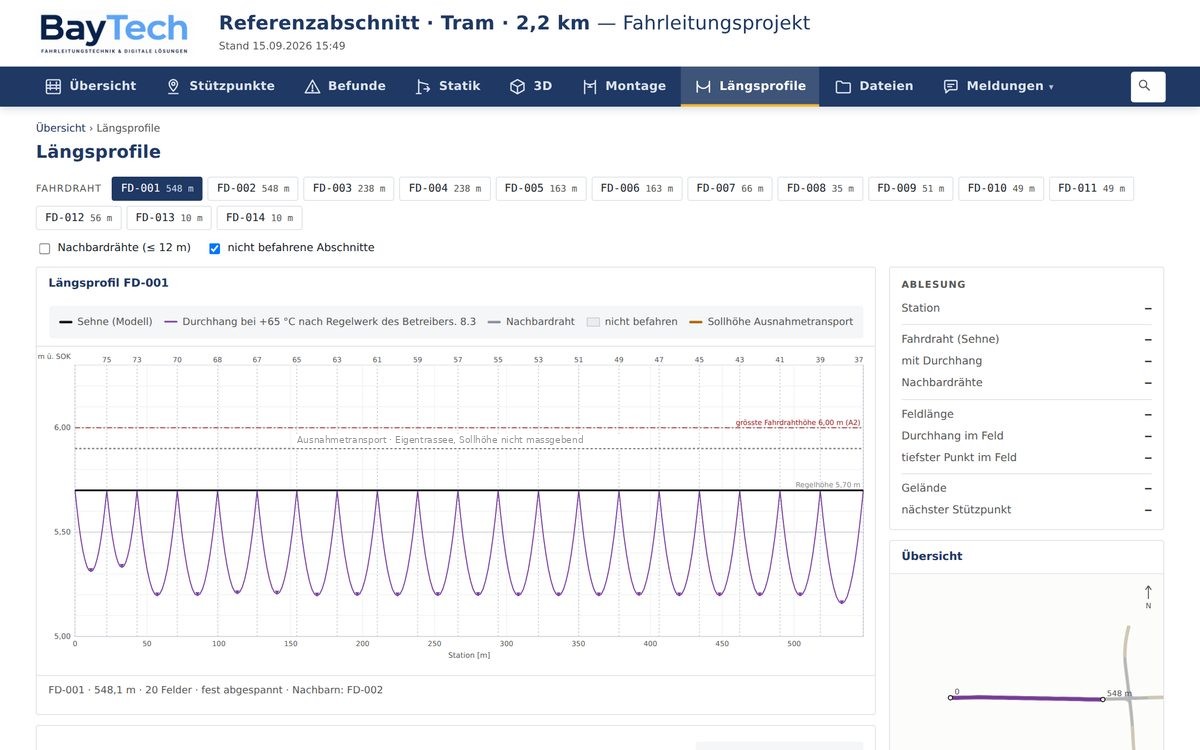Select contact wire FD-002 548 m
The image size is (1200, 750).
253,188
